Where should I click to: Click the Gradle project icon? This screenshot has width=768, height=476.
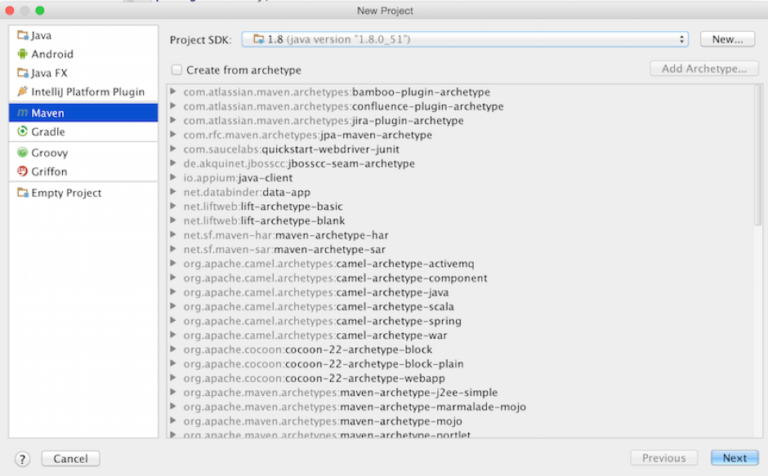(x=22, y=132)
